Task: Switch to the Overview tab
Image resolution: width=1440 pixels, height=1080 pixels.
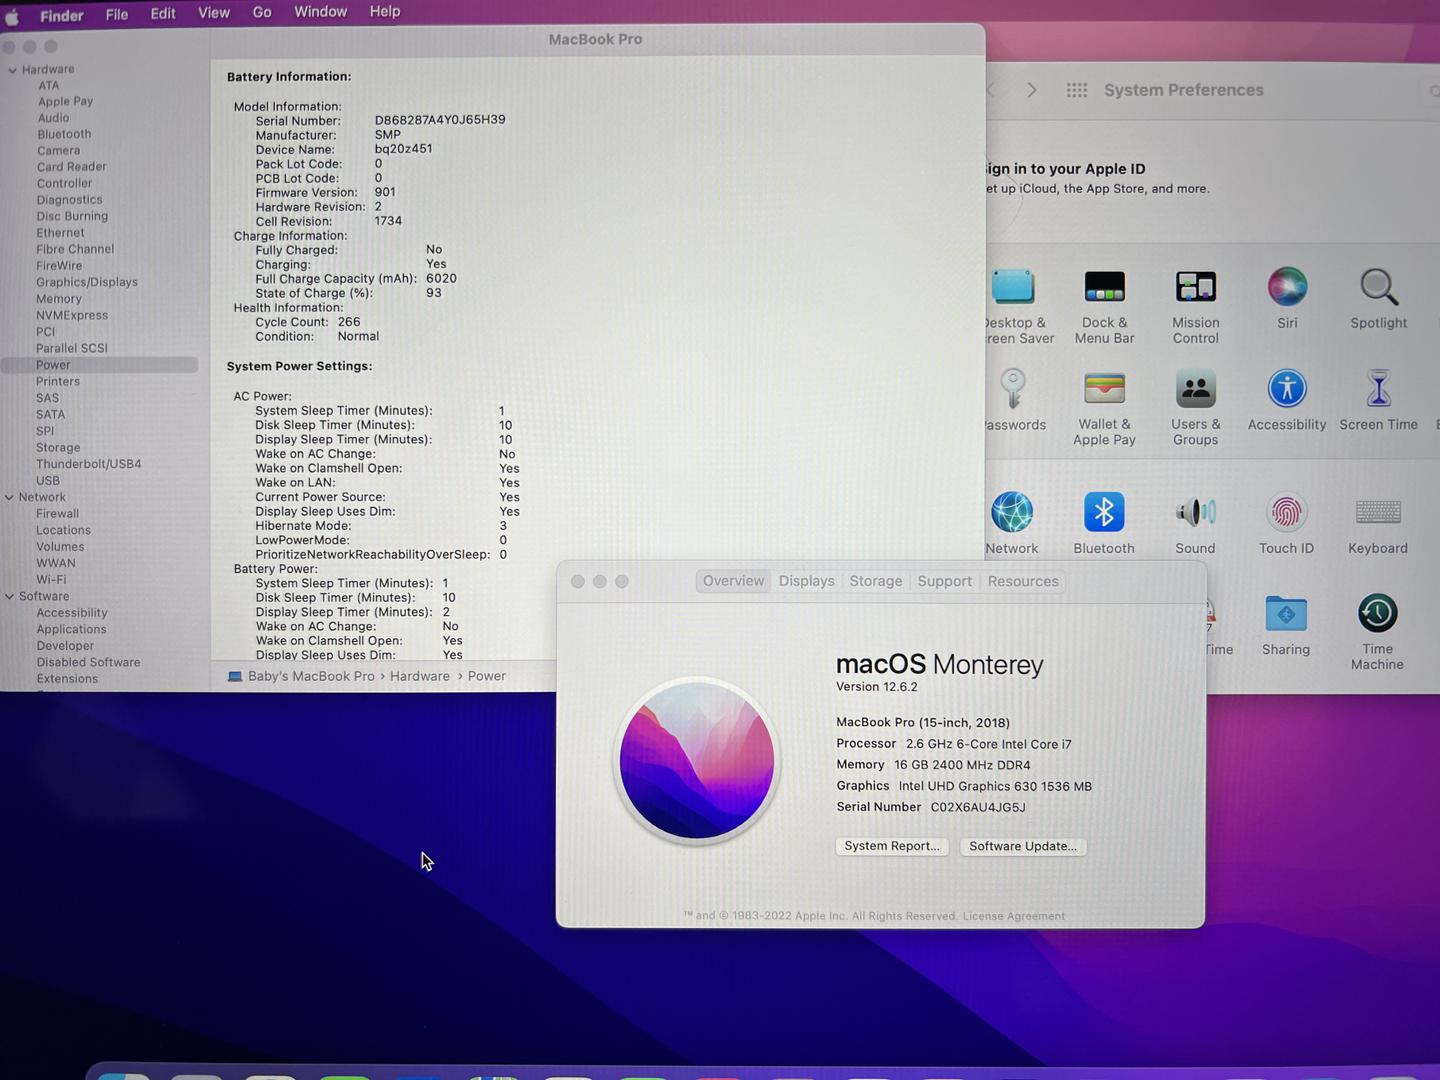Action: 733,581
